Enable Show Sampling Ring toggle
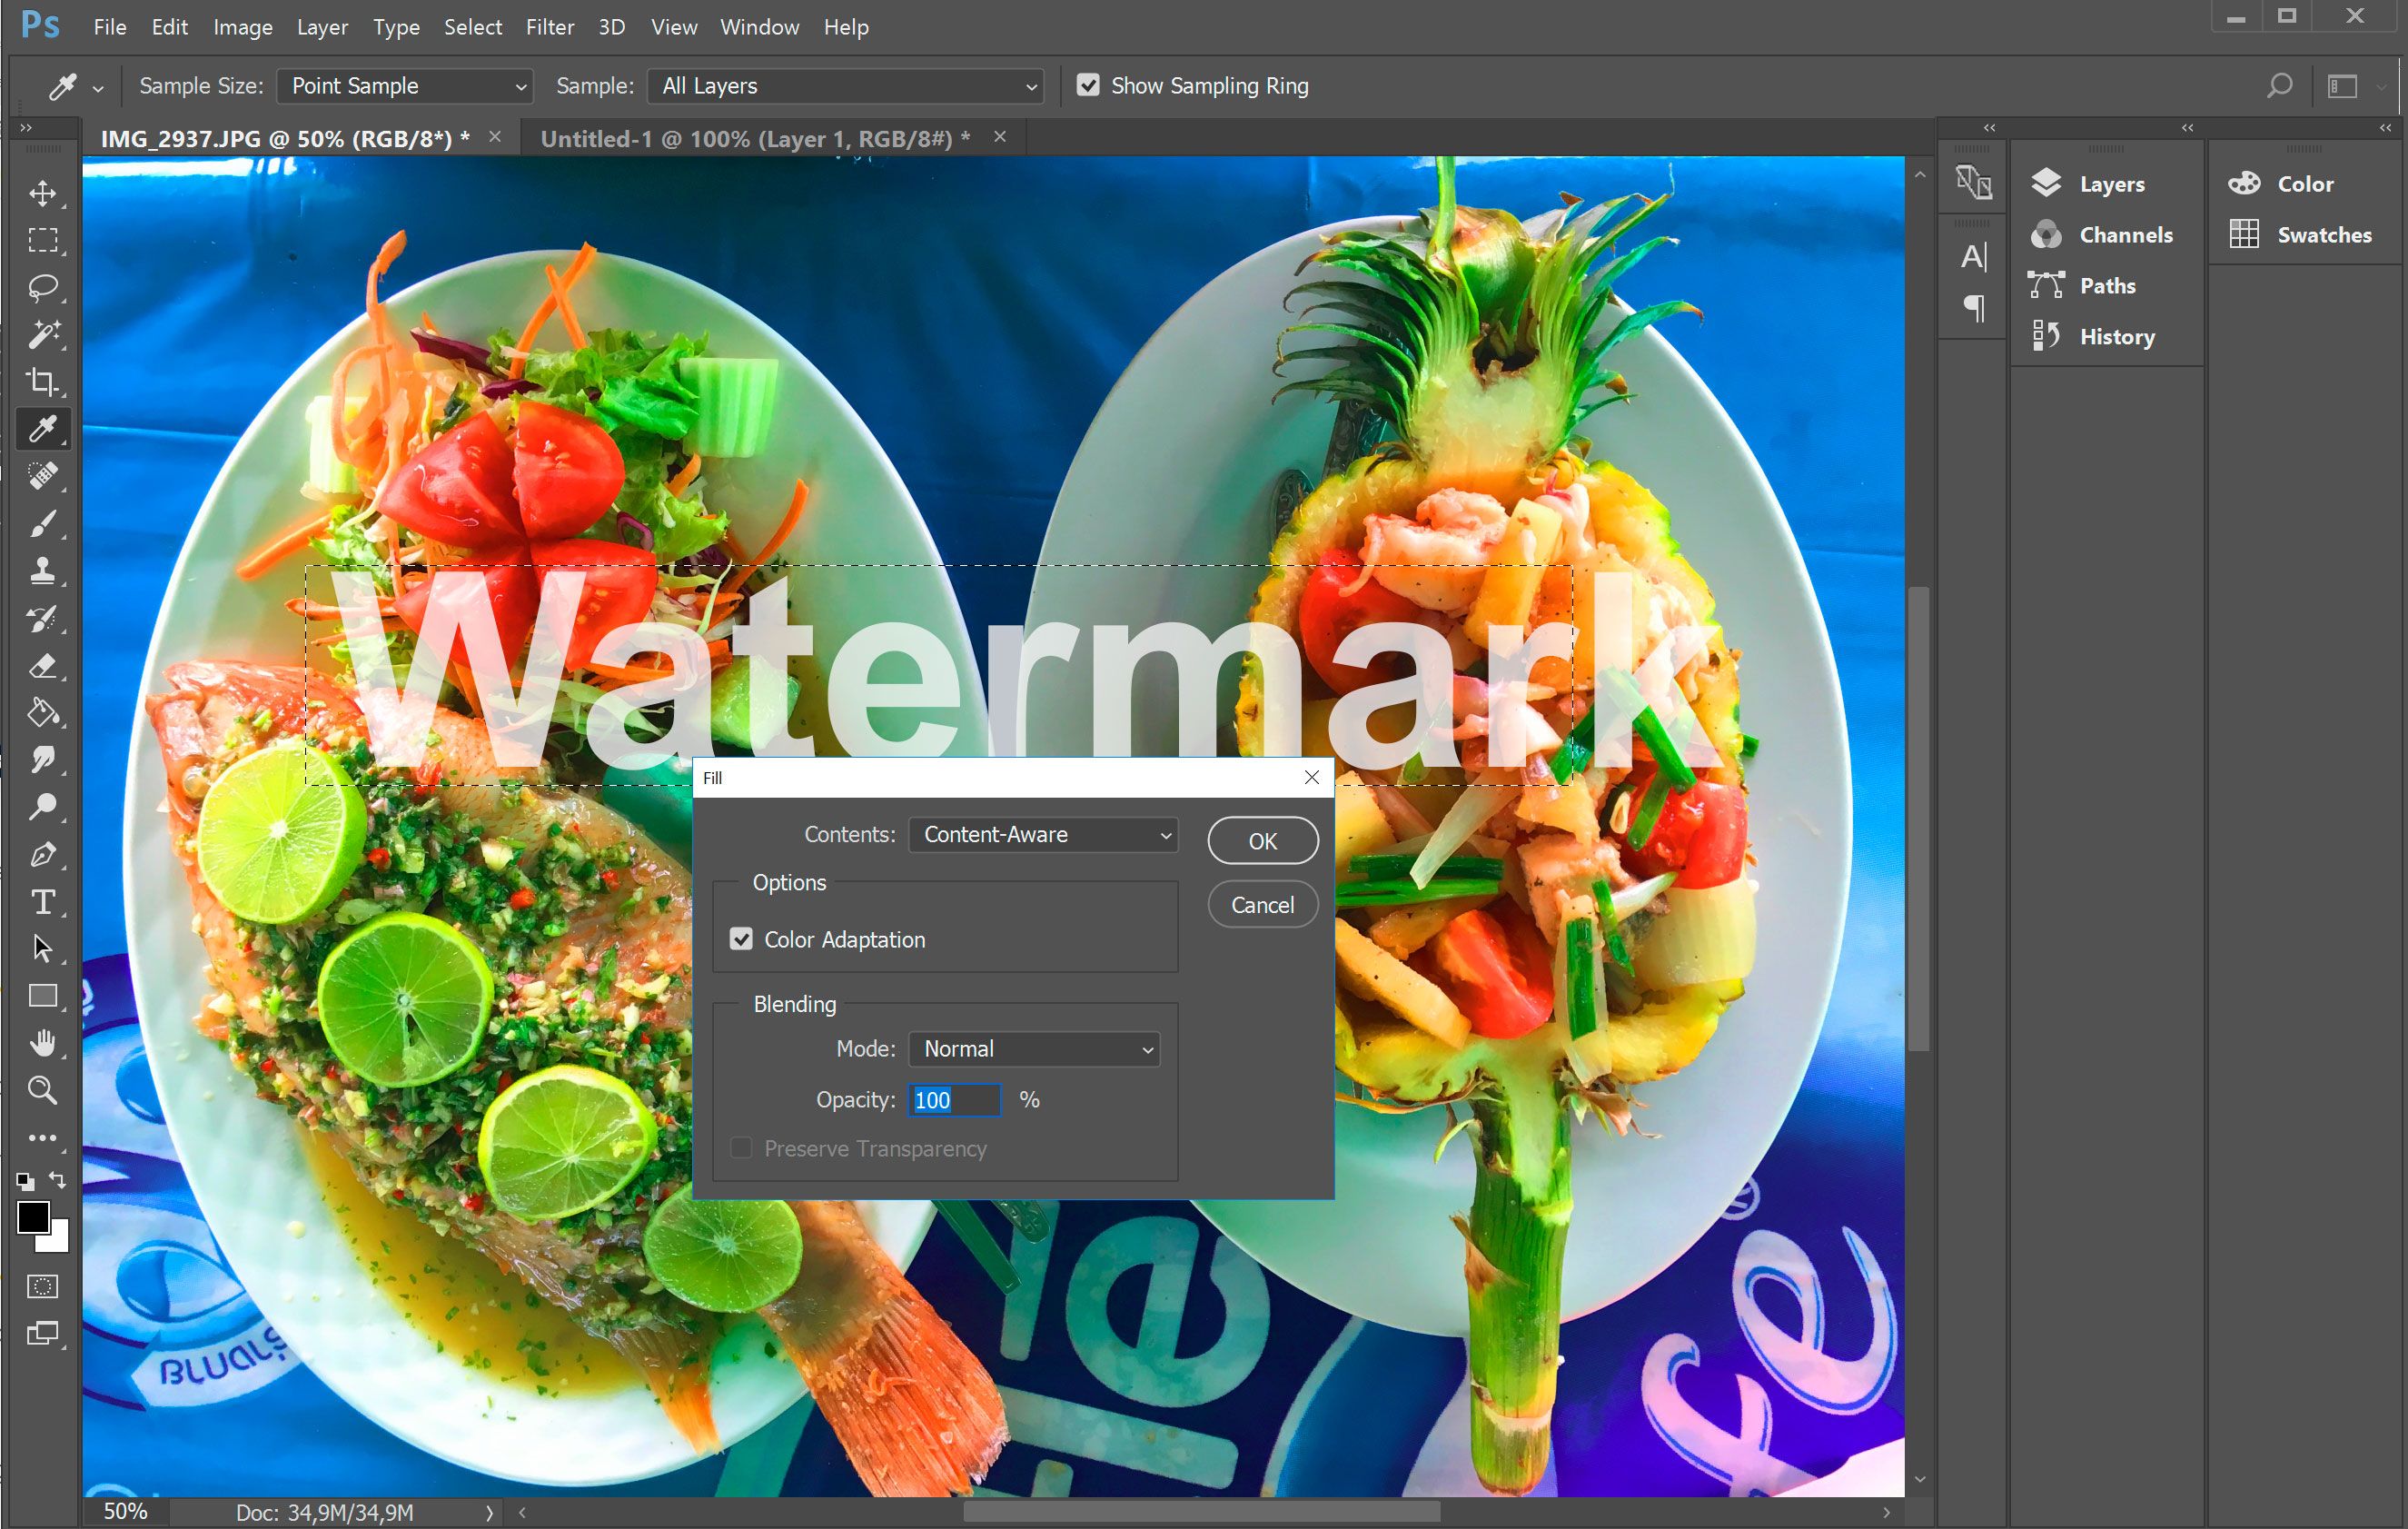This screenshot has width=2408, height=1529. 1090,84
